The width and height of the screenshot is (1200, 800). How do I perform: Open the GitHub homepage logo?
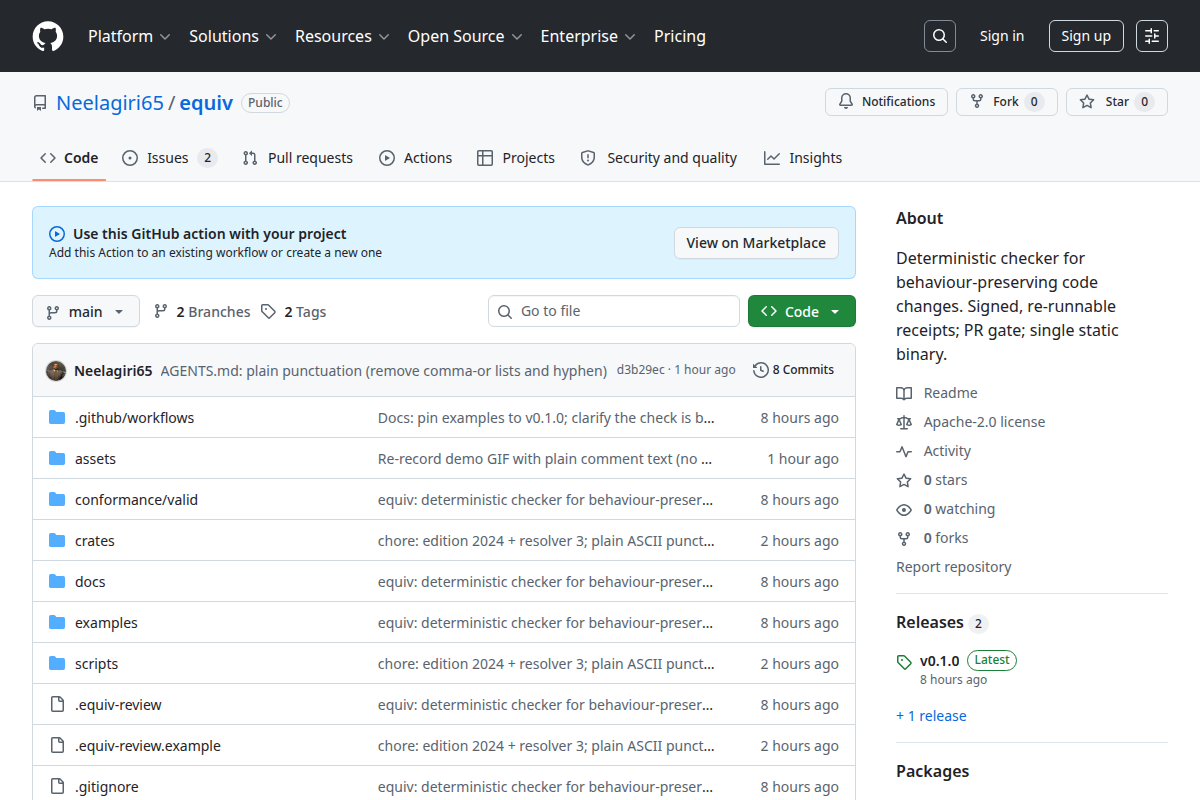[x=48, y=36]
